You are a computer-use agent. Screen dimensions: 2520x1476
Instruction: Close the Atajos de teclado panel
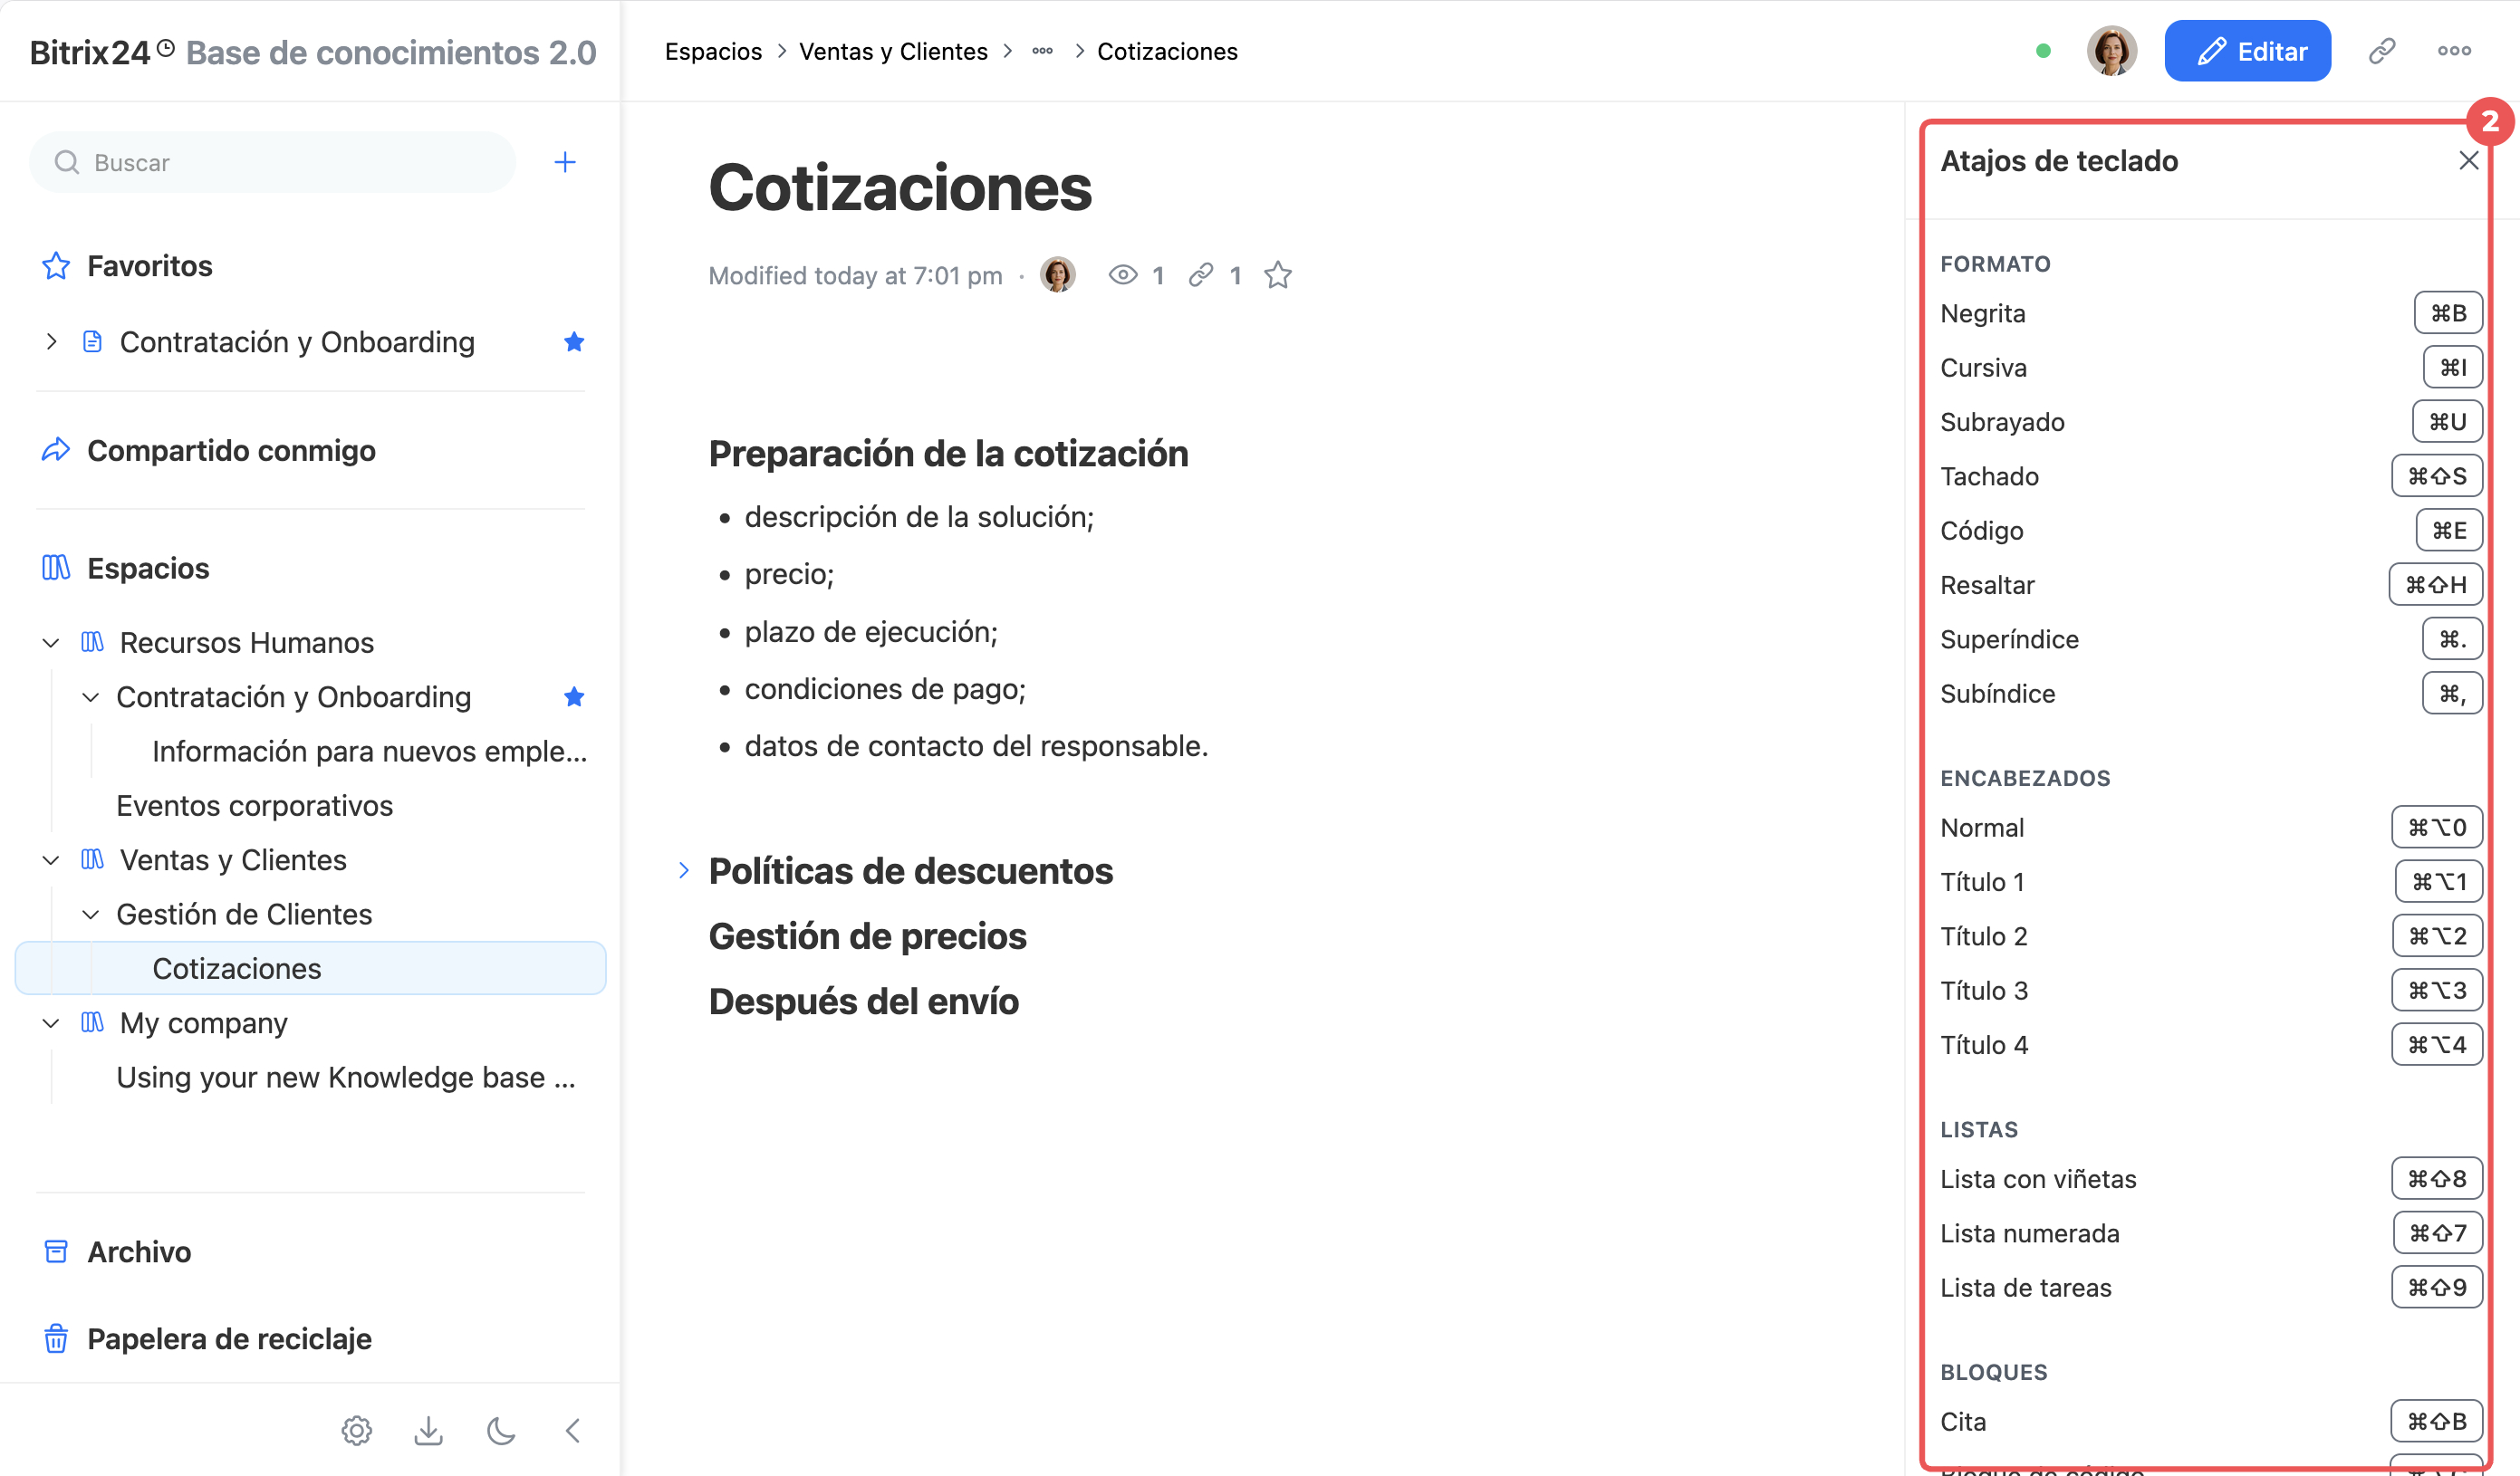tap(2468, 161)
